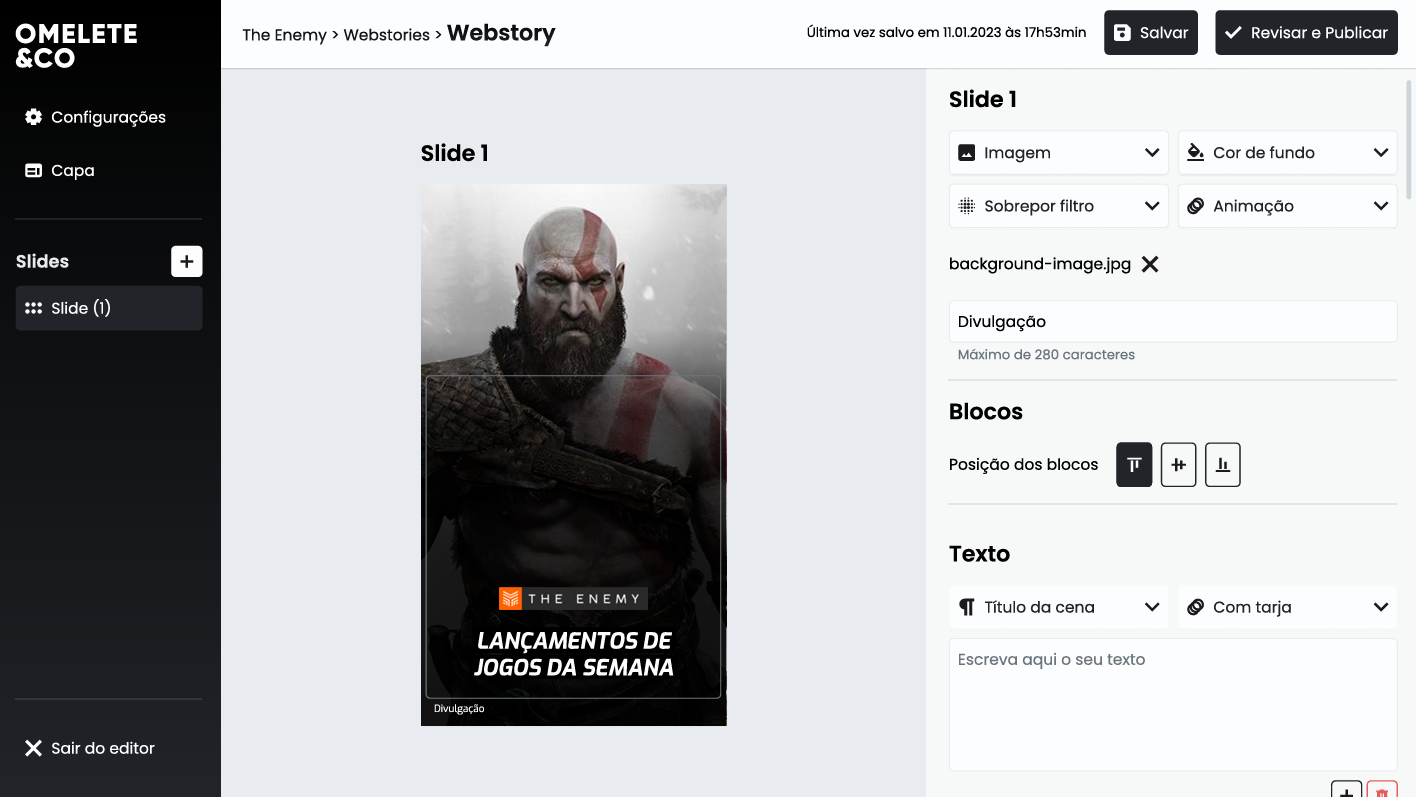This screenshot has width=1416, height=797.
Task: Select the centered block position icon
Action: 1178,464
